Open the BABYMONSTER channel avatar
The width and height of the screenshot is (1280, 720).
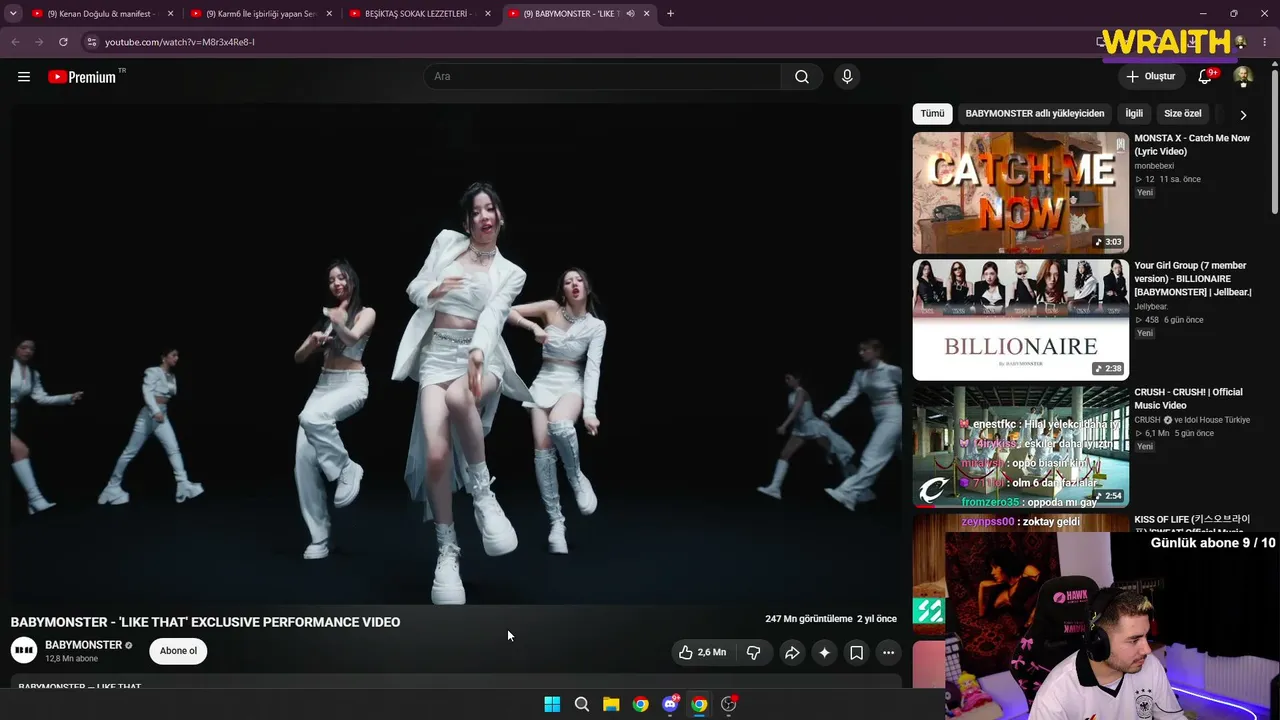24,651
